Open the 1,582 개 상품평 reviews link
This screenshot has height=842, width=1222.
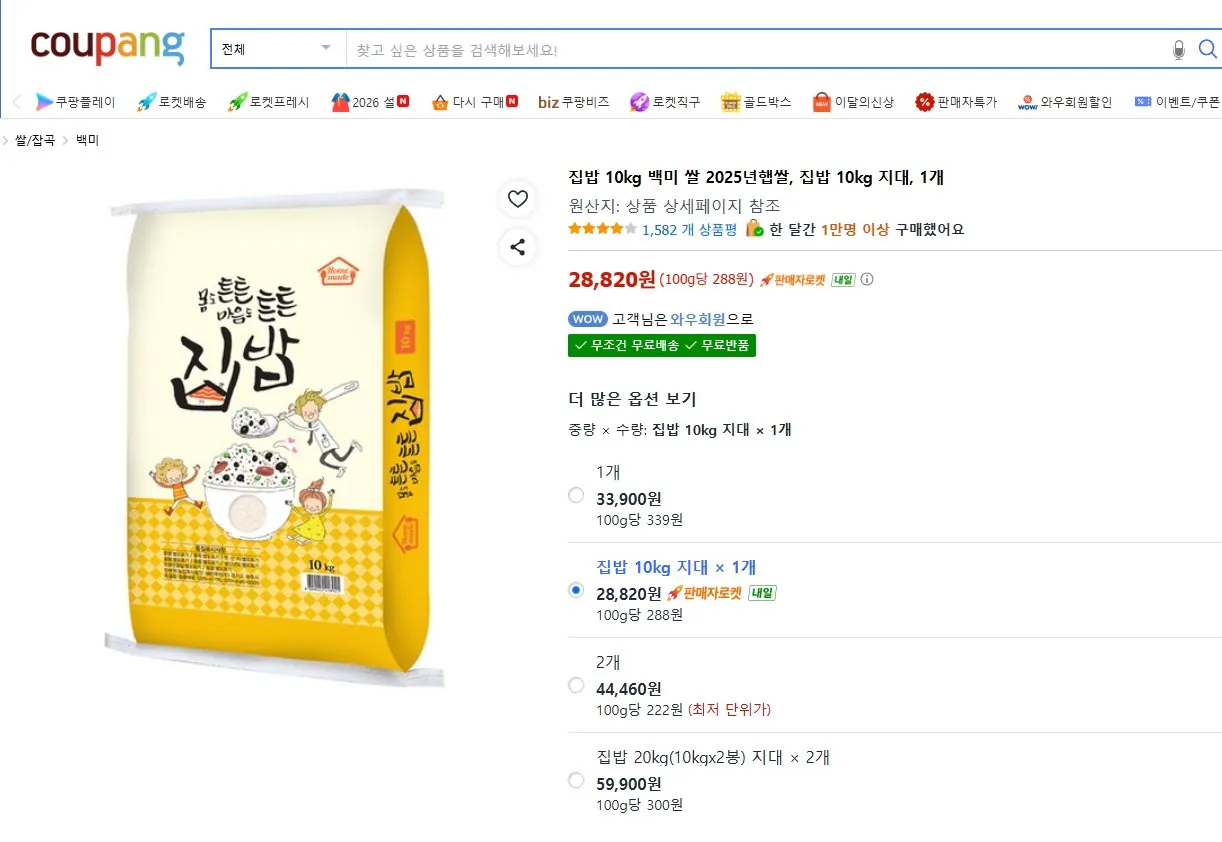click(693, 227)
